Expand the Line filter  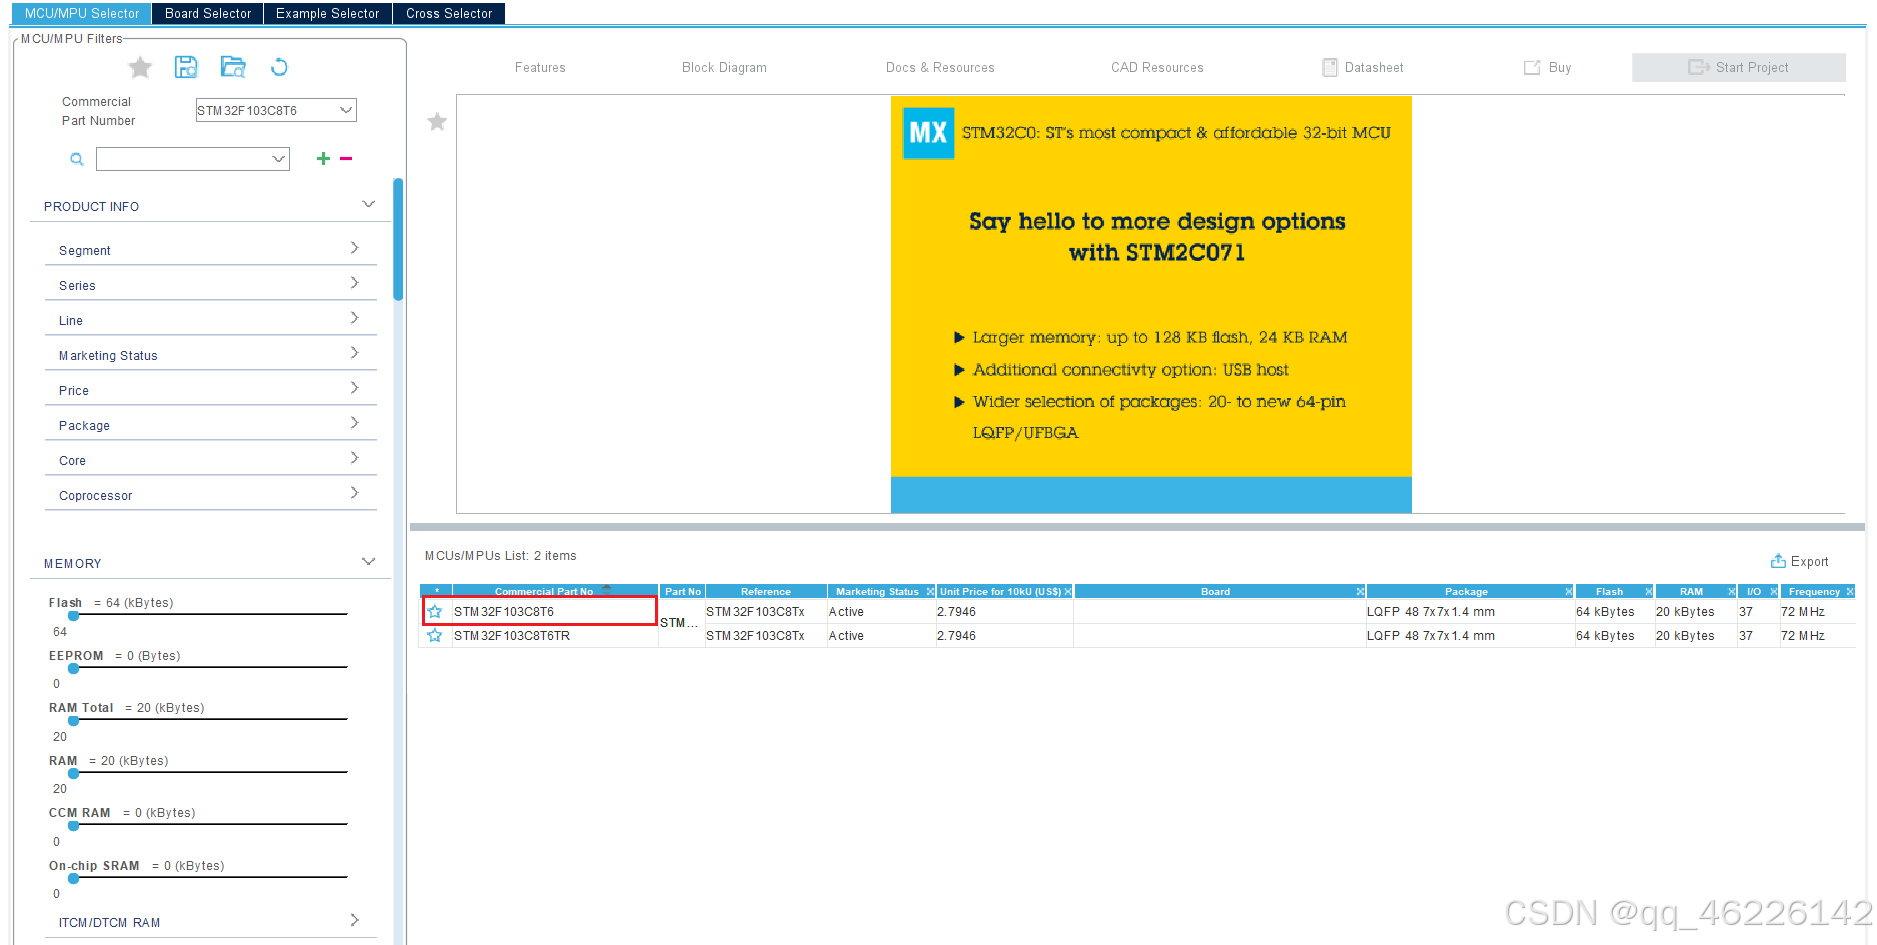click(x=354, y=318)
